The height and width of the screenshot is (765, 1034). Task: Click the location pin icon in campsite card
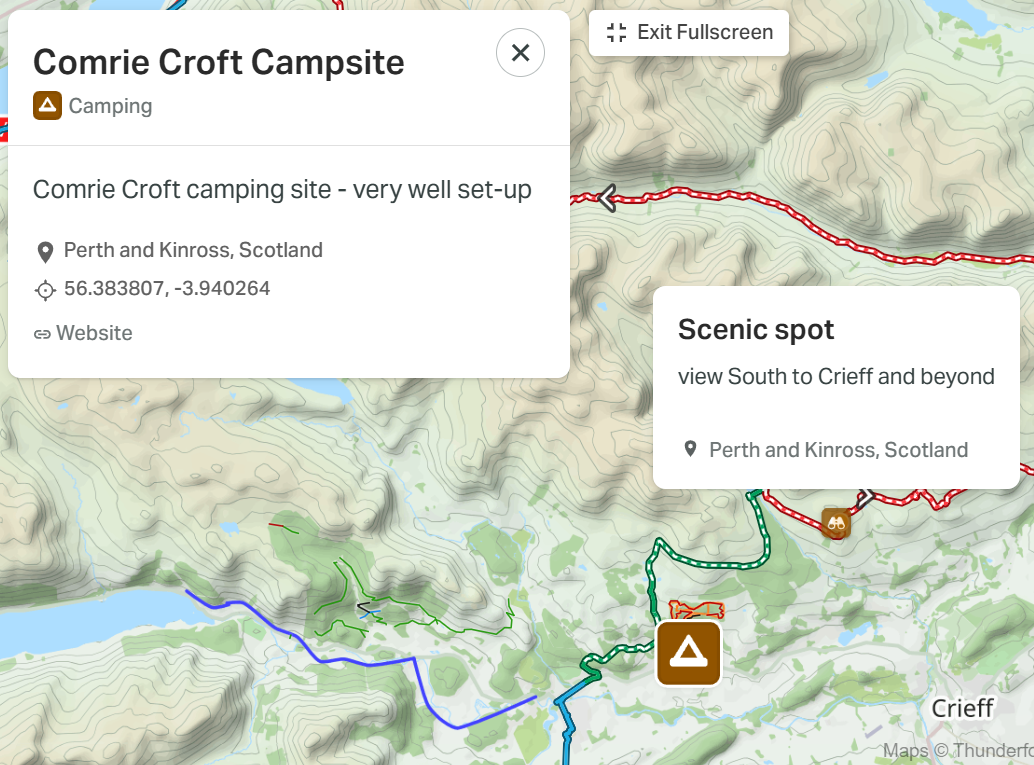(46, 252)
